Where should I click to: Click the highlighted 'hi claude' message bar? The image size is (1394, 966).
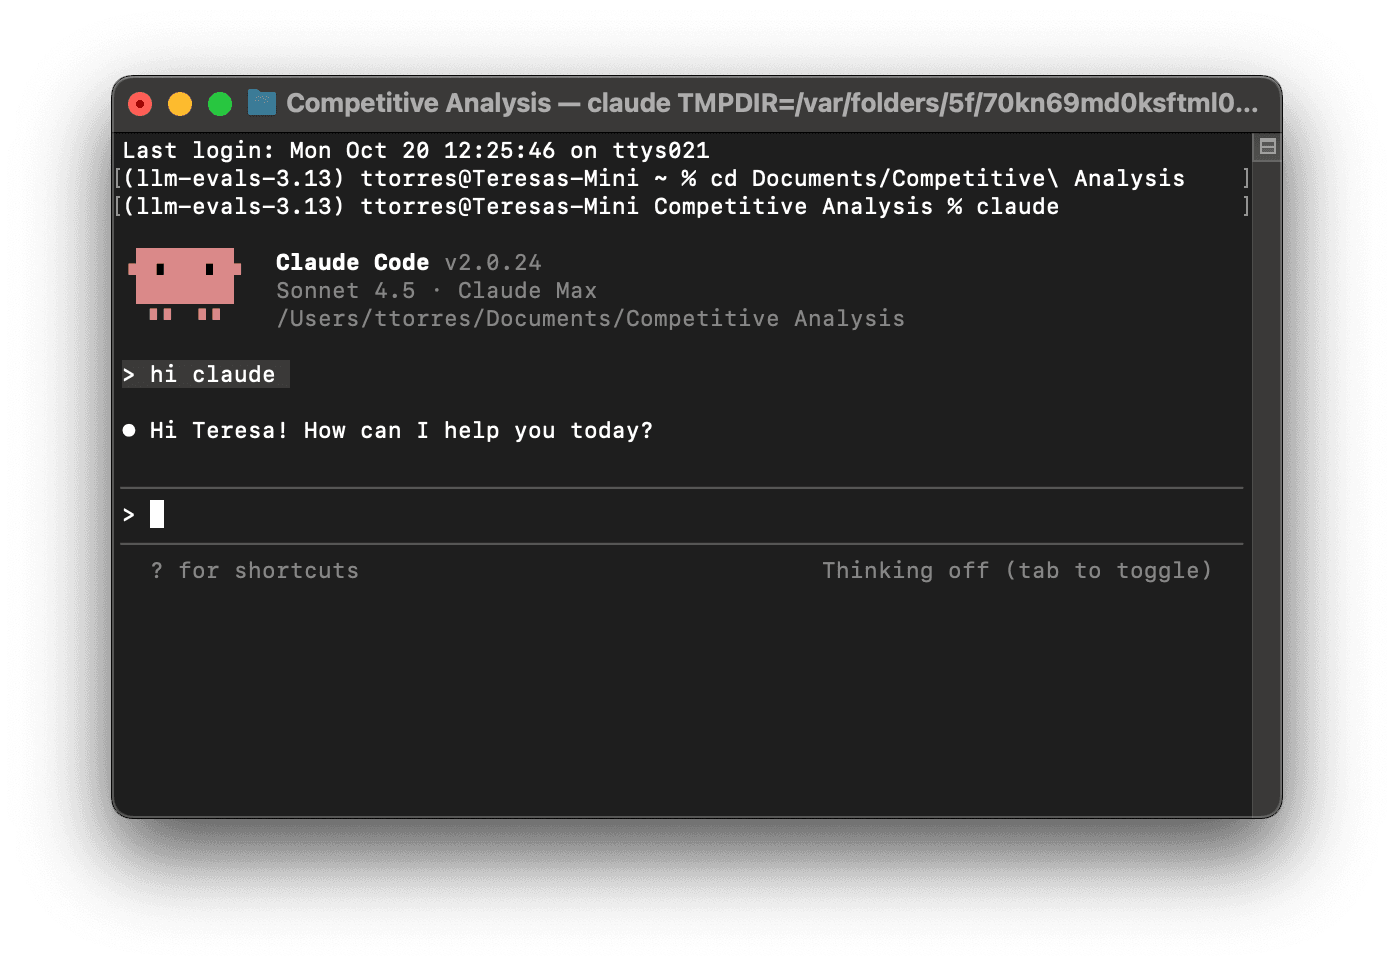(x=205, y=374)
